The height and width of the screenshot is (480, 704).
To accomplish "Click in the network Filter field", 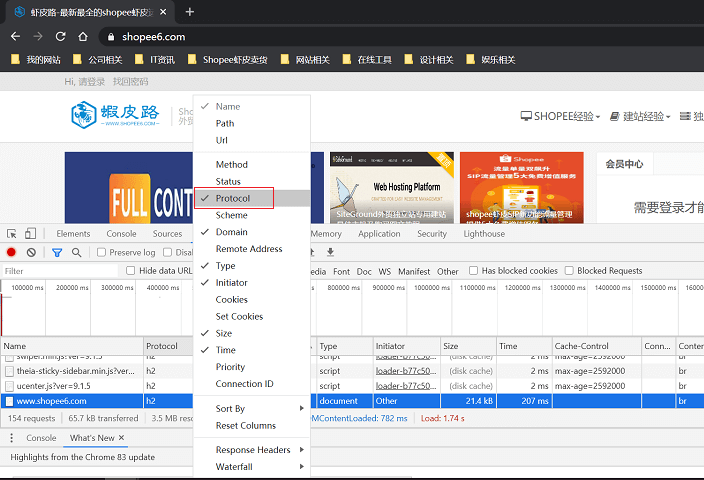I will pos(60,271).
